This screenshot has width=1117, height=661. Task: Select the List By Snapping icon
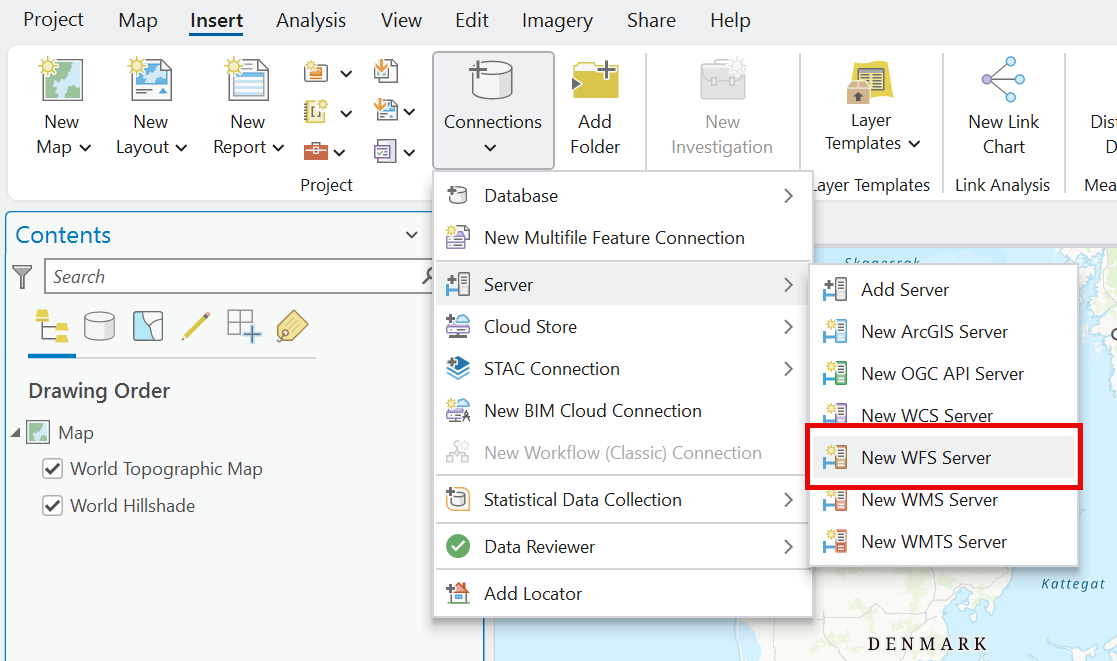point(244,326)
